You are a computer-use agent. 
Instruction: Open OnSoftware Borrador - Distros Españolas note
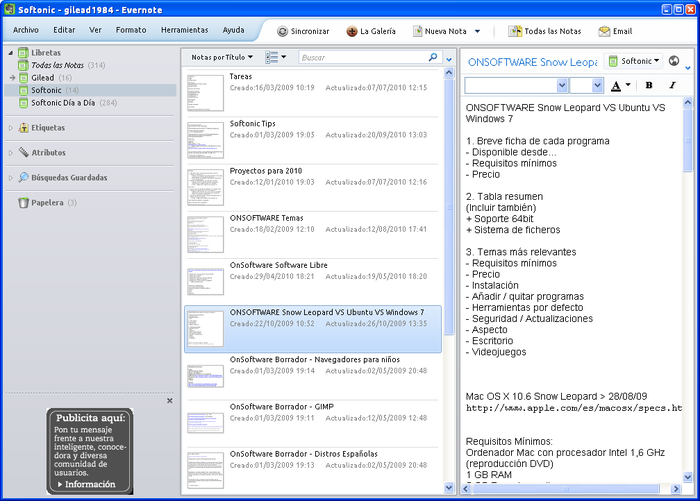(312, 470)
